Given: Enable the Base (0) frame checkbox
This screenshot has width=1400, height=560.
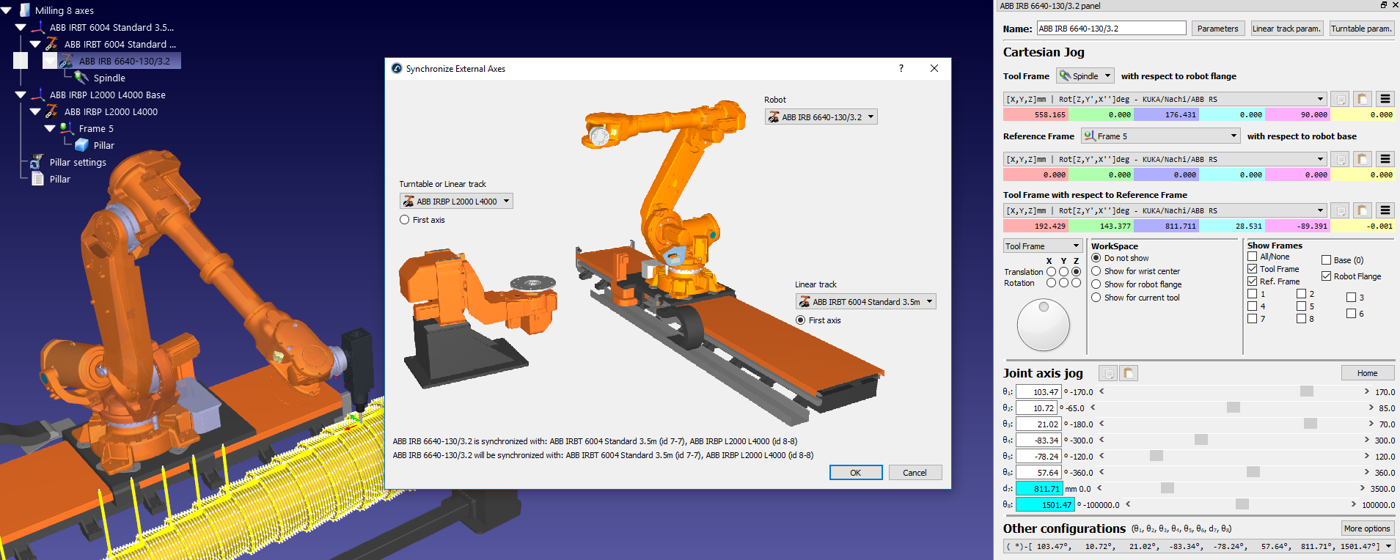Looking at the screenshot, I should tap(1327, 260).
